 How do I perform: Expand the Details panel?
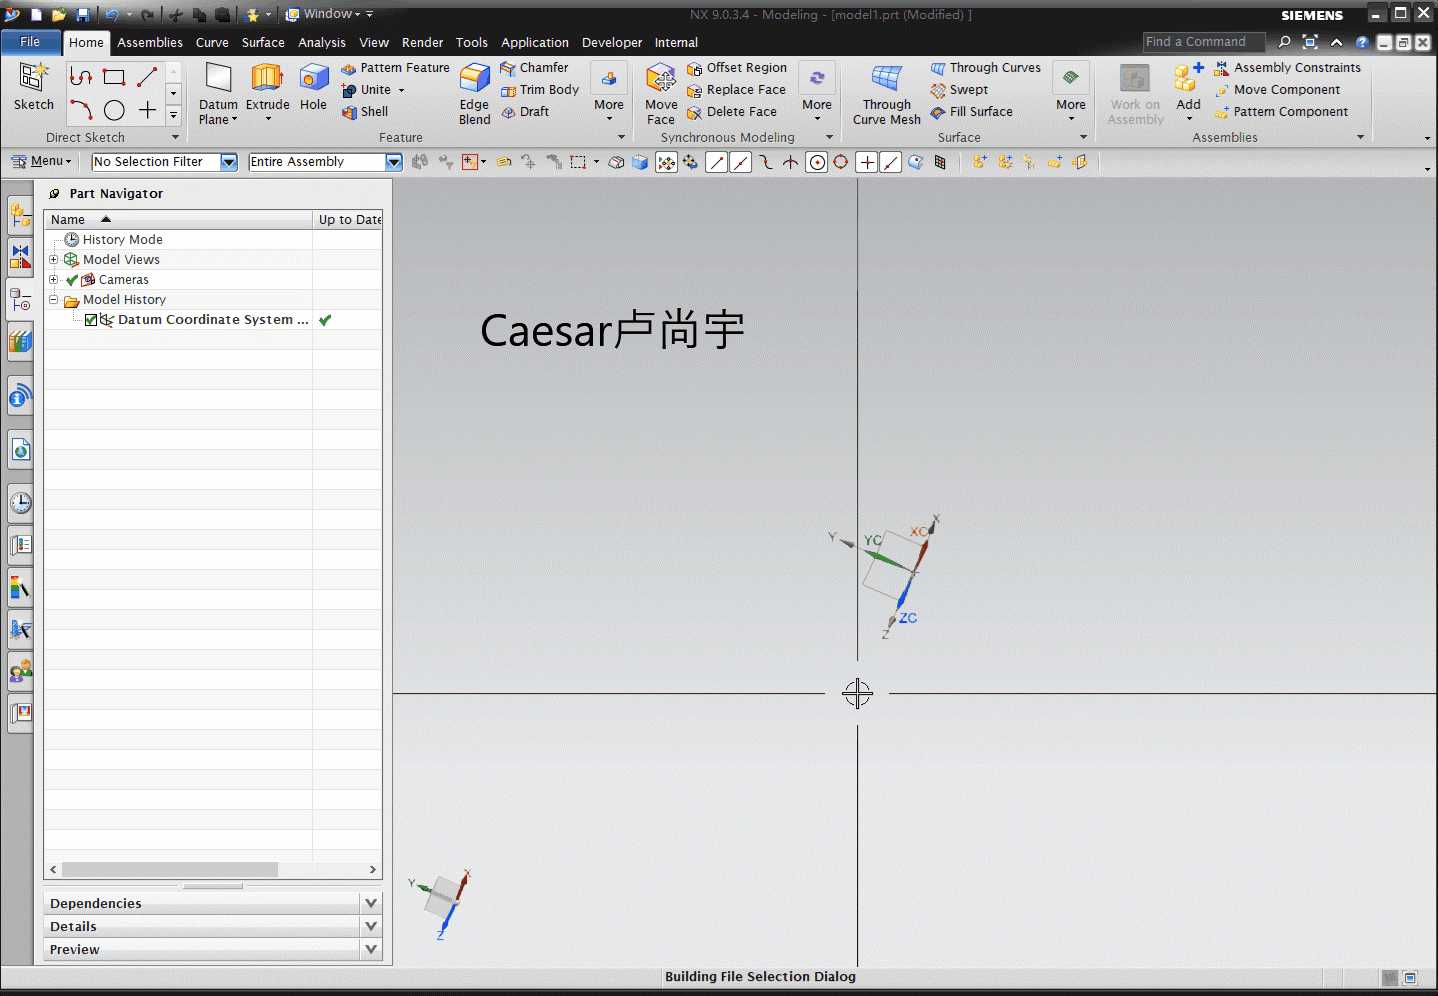[x=371, y=926]
